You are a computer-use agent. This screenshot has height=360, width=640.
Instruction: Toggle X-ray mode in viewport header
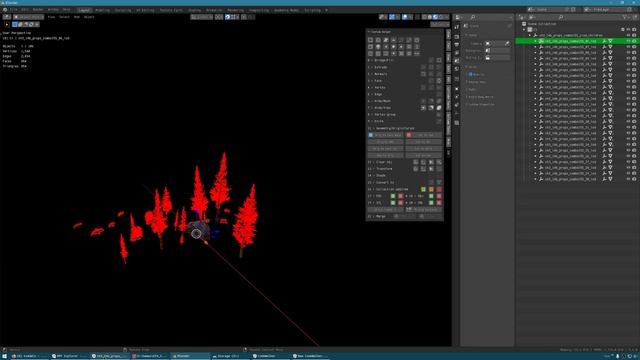[417, 17]
